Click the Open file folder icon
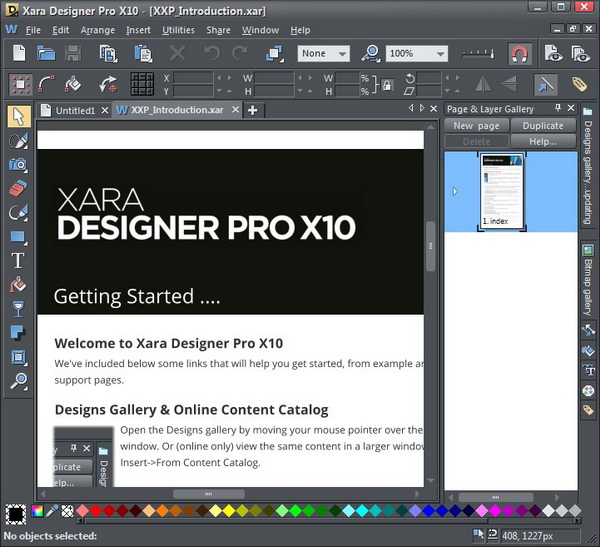The image size is (600, 547). pos(46,53)
